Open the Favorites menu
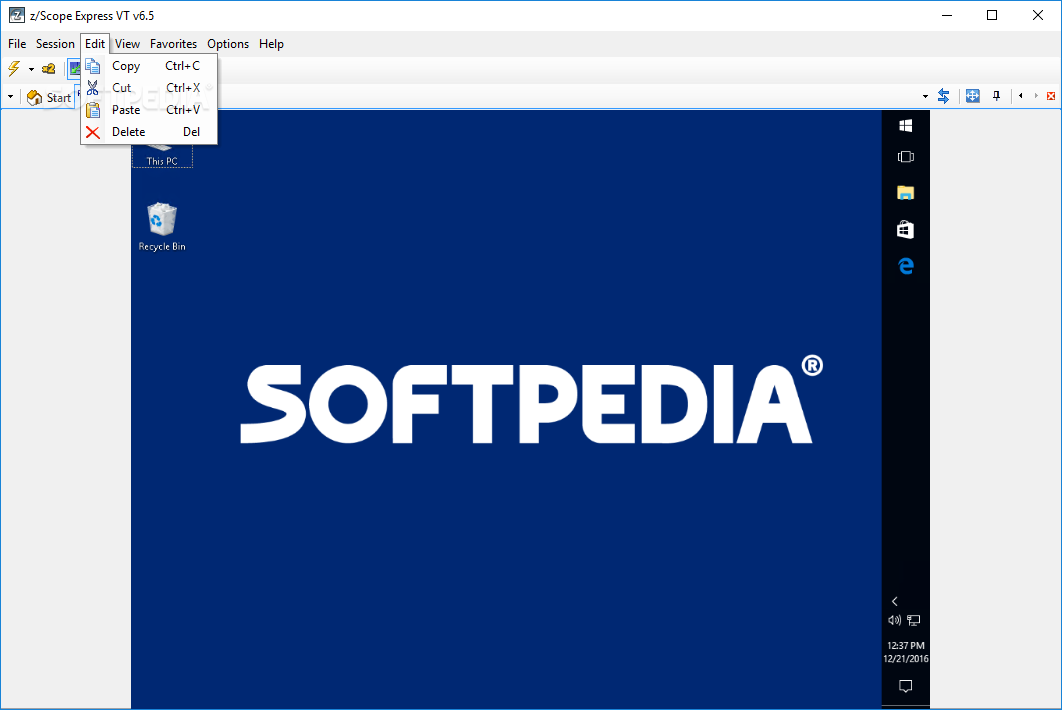The image size is (1062, 710). pos(173,43)
